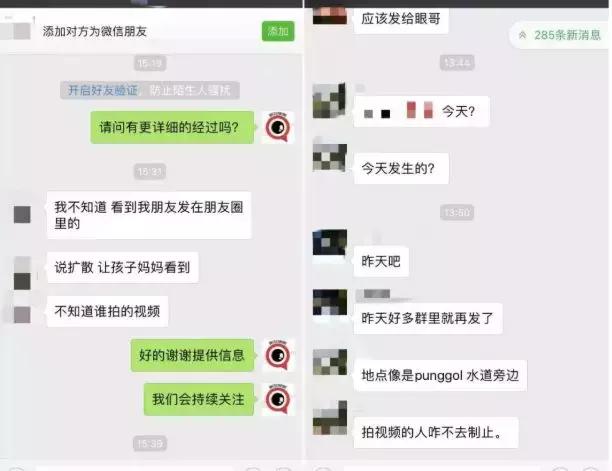The width and height of the screenshot is (612, 471).
Task: Select the 不知道谁拍的视频 message bubble
Action: (107, 311)
